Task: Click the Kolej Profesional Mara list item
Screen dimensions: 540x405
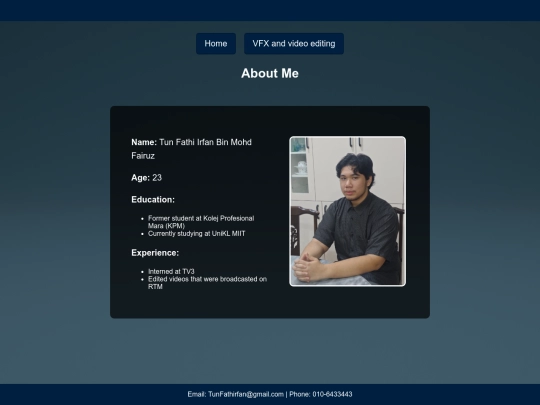Action: [x=201, y=222]
